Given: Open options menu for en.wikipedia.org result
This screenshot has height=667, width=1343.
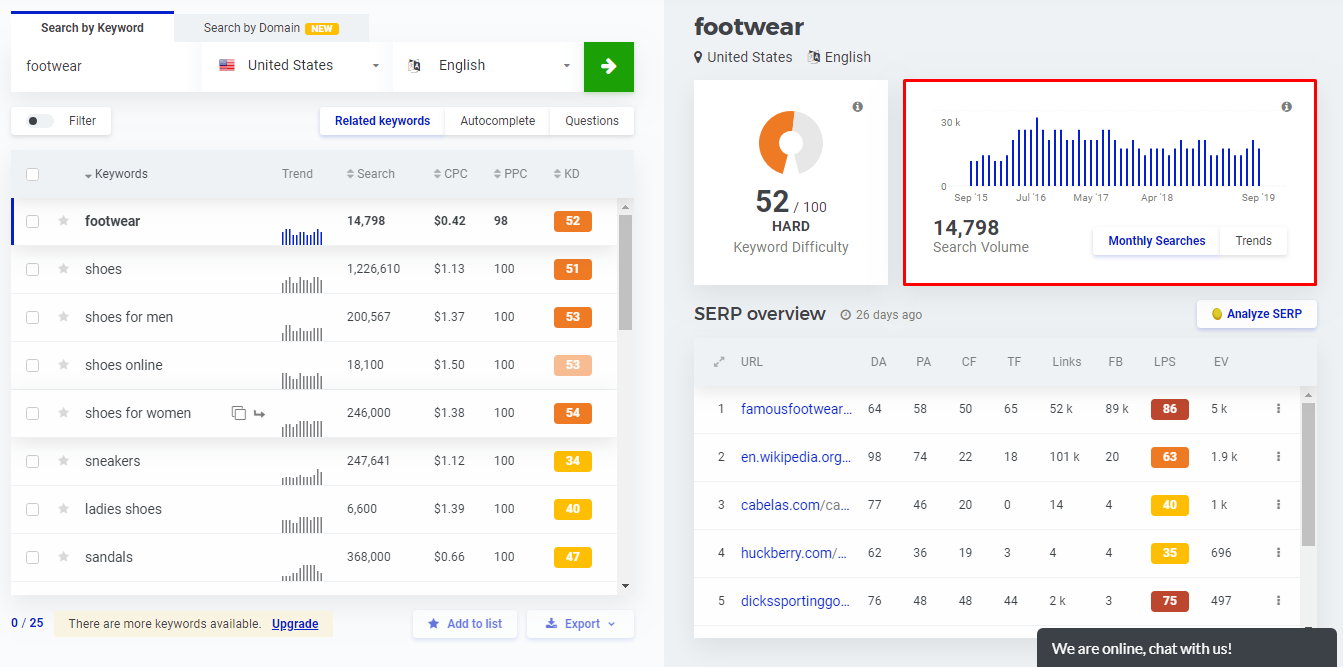Looking at the screenshot, I should [1278, 456].
